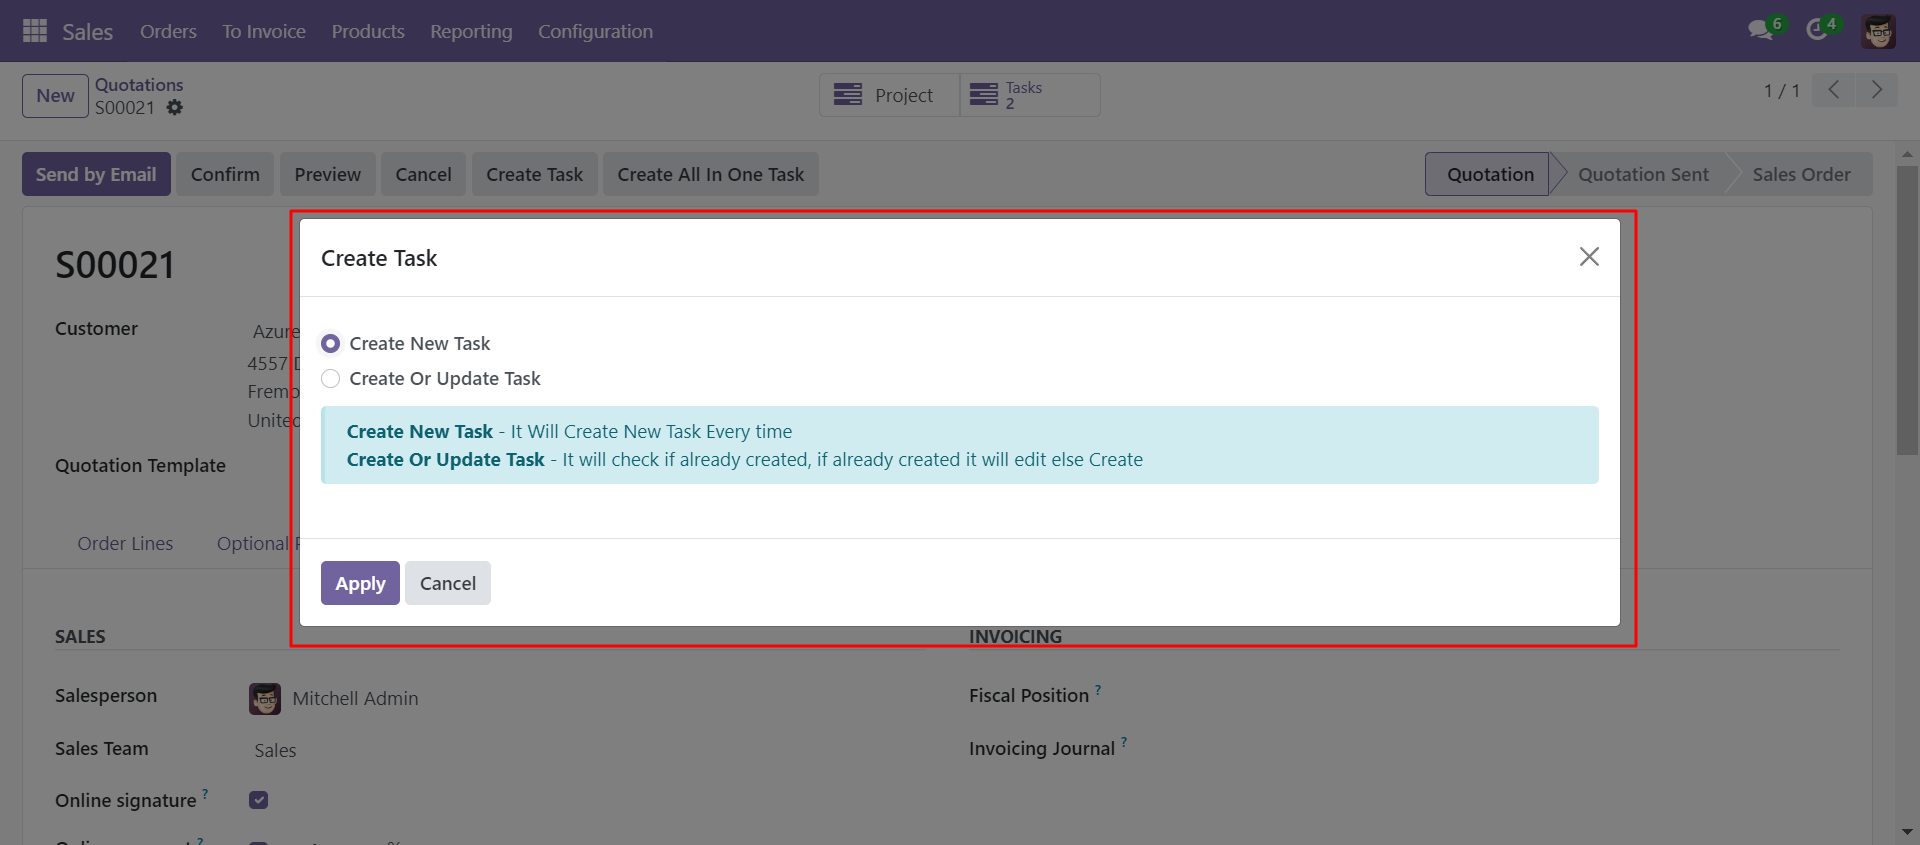Close the Create Task dialog

click(x=1589, y=257)
